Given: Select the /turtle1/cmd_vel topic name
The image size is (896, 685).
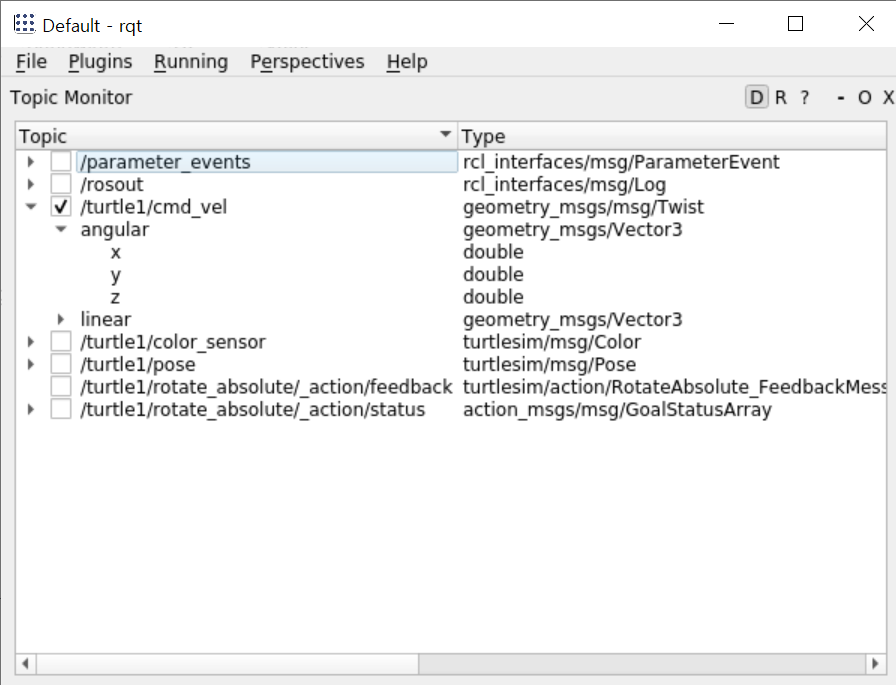Looking at the screenshot, I should pyautogui.click(x=153, y=207).
